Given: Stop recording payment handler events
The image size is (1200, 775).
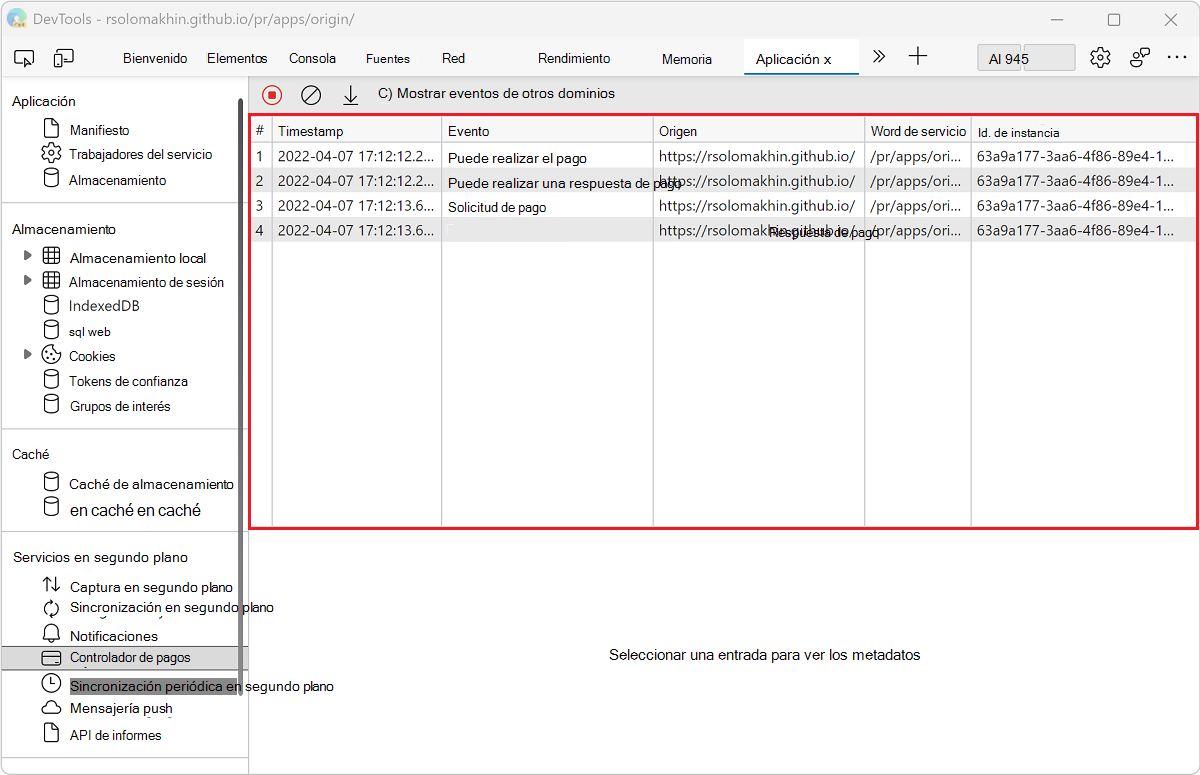Looking at the screenshot, I should pos(271,95).
